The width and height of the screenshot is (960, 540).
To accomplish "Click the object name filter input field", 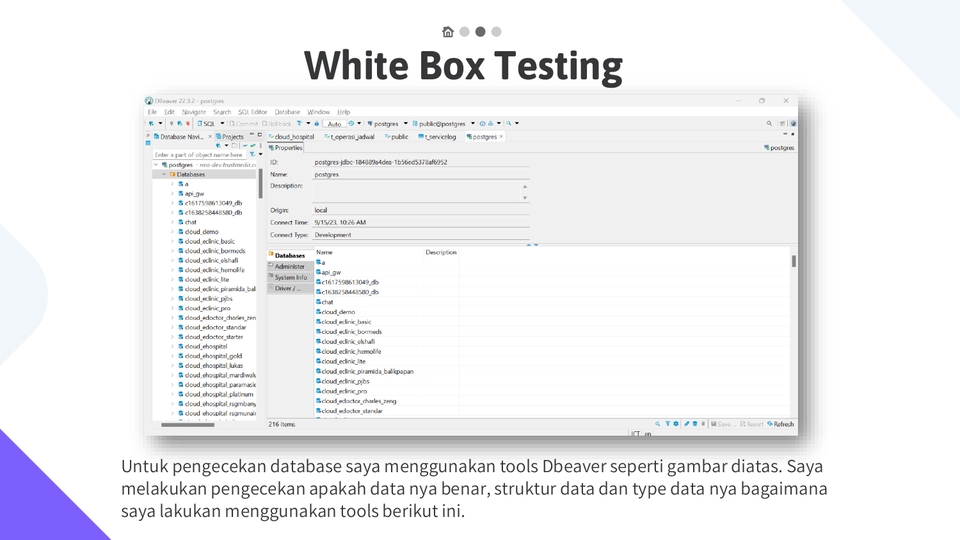I will pyautogui.click(x=198, y=155).
